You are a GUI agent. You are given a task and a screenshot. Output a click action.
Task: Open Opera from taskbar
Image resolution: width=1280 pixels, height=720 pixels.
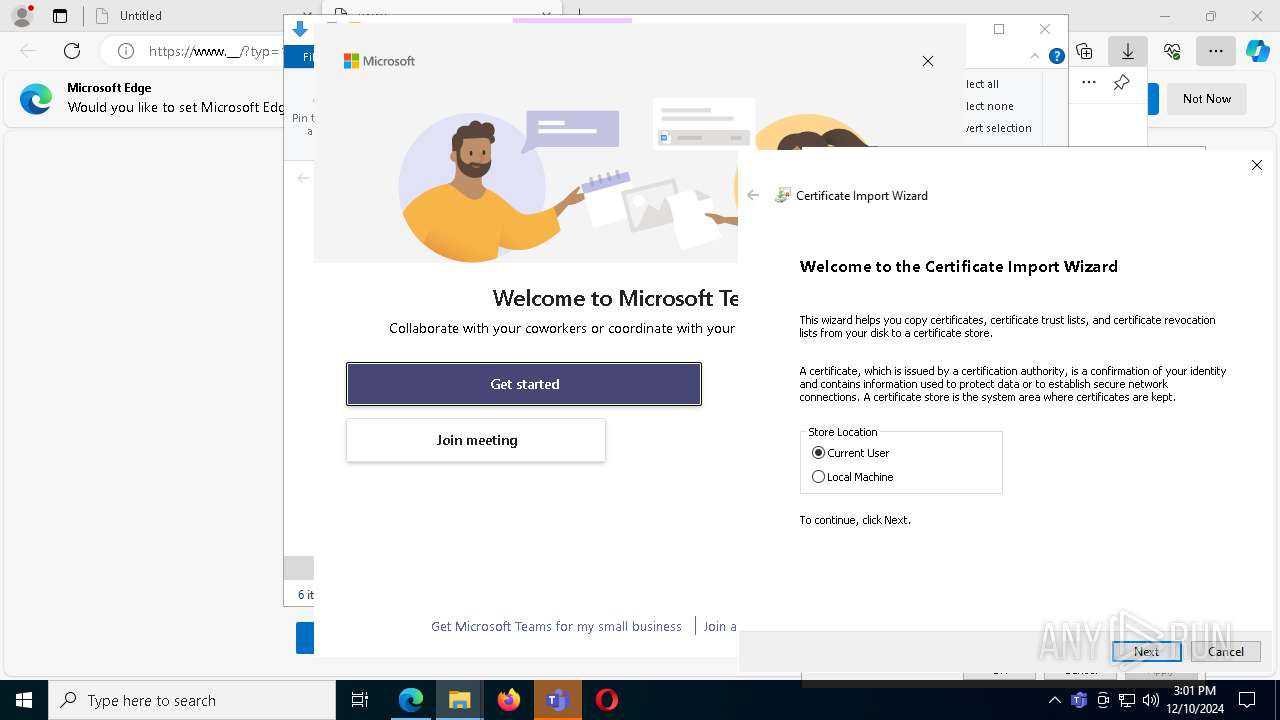coord(606,700)
